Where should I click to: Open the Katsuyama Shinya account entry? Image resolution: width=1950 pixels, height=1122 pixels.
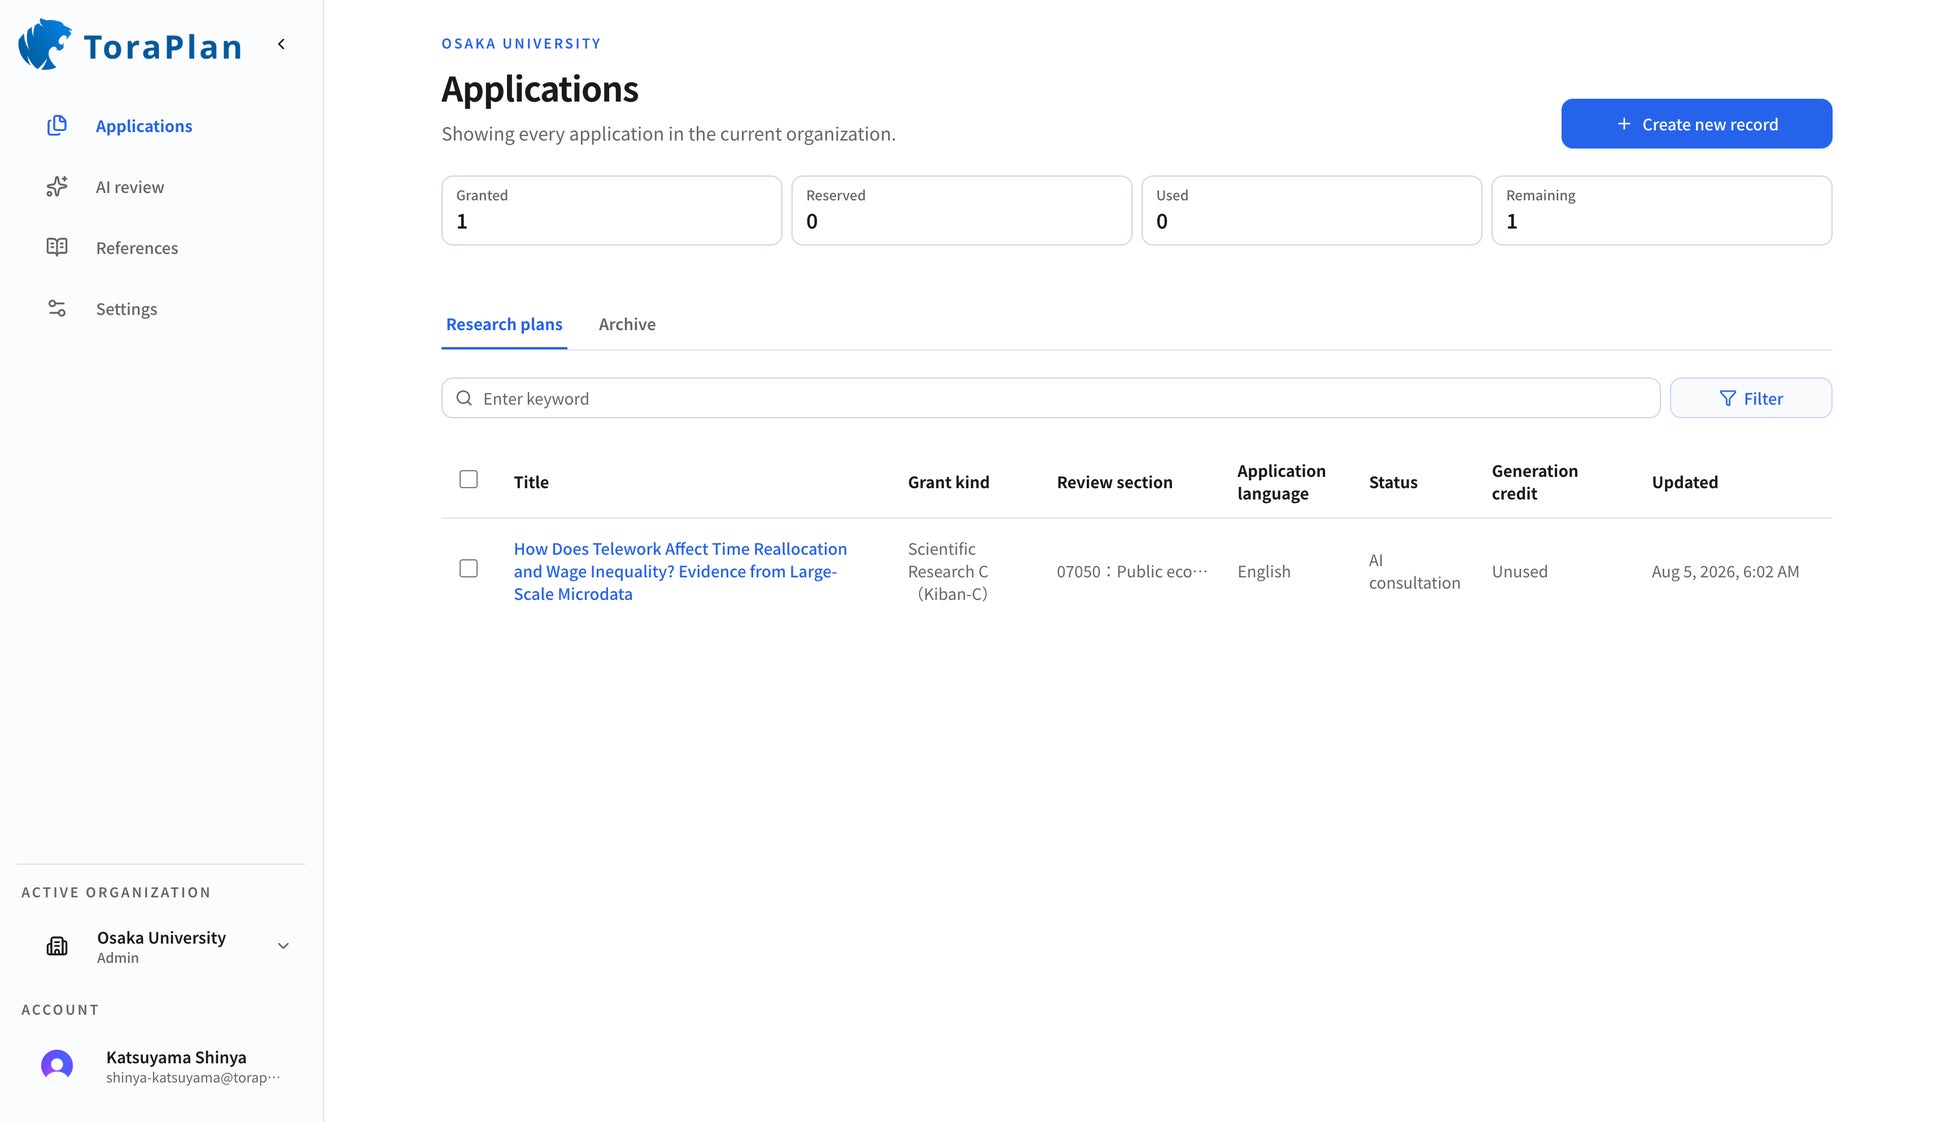pos(162,1066)
